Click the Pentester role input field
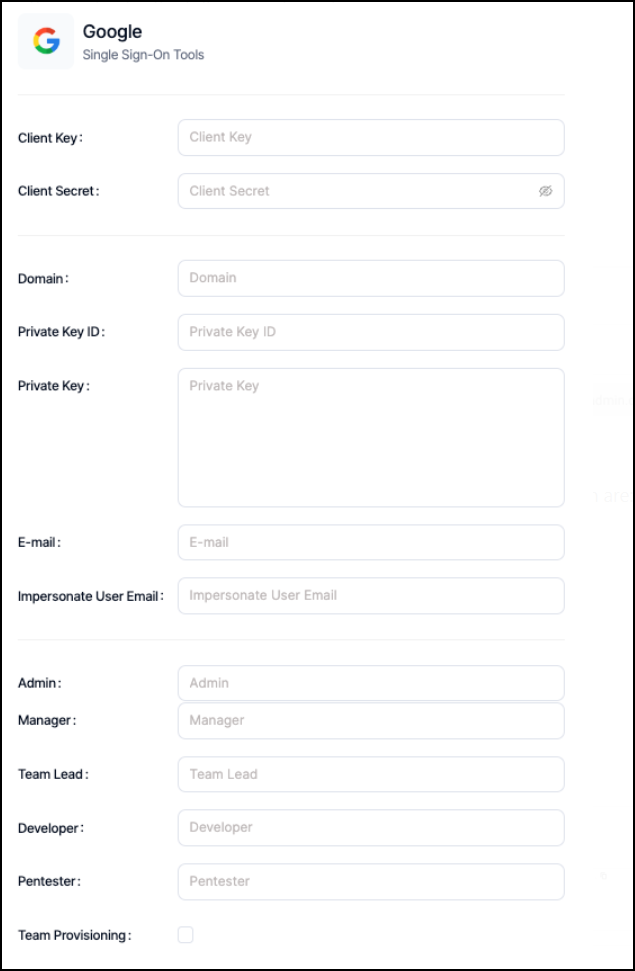The height and width of the screenshot is (971, 635). click(370, 881)
